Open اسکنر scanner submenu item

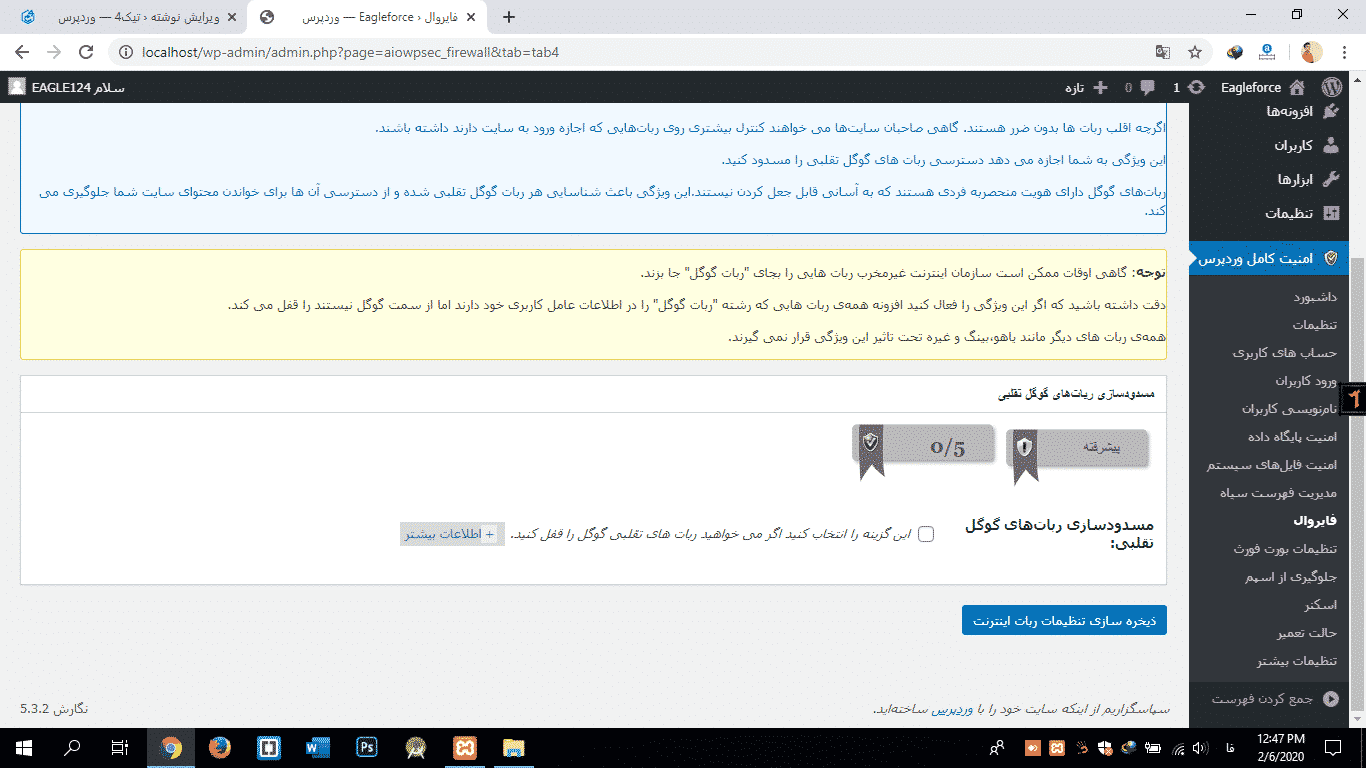(x=1320, y=605)
